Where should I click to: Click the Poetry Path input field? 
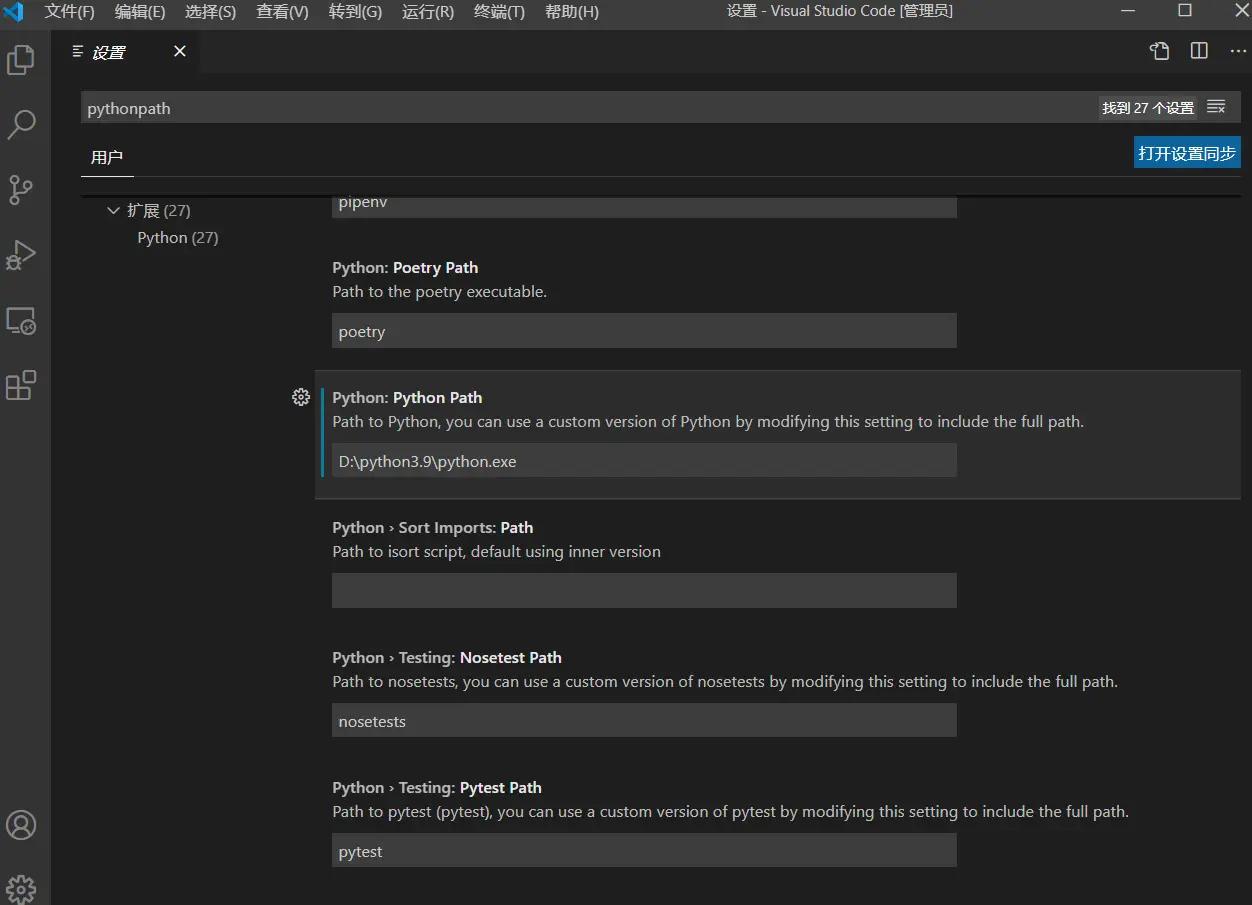click(644, 331)
